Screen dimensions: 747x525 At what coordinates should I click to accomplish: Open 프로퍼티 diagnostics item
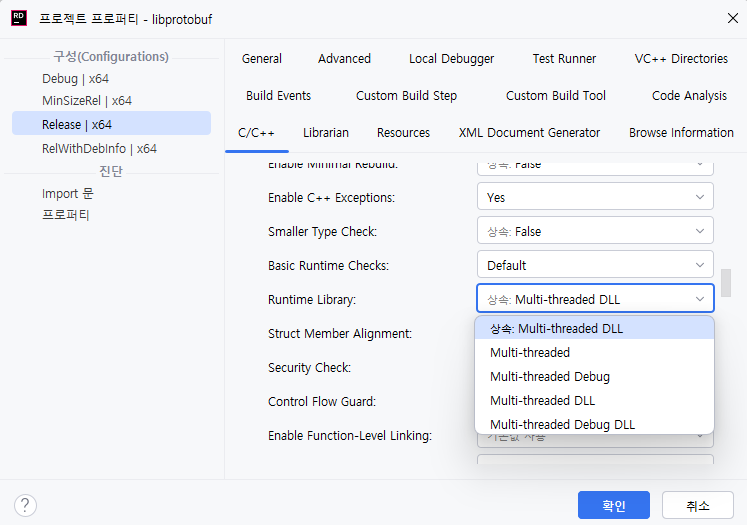click(66, 215)
